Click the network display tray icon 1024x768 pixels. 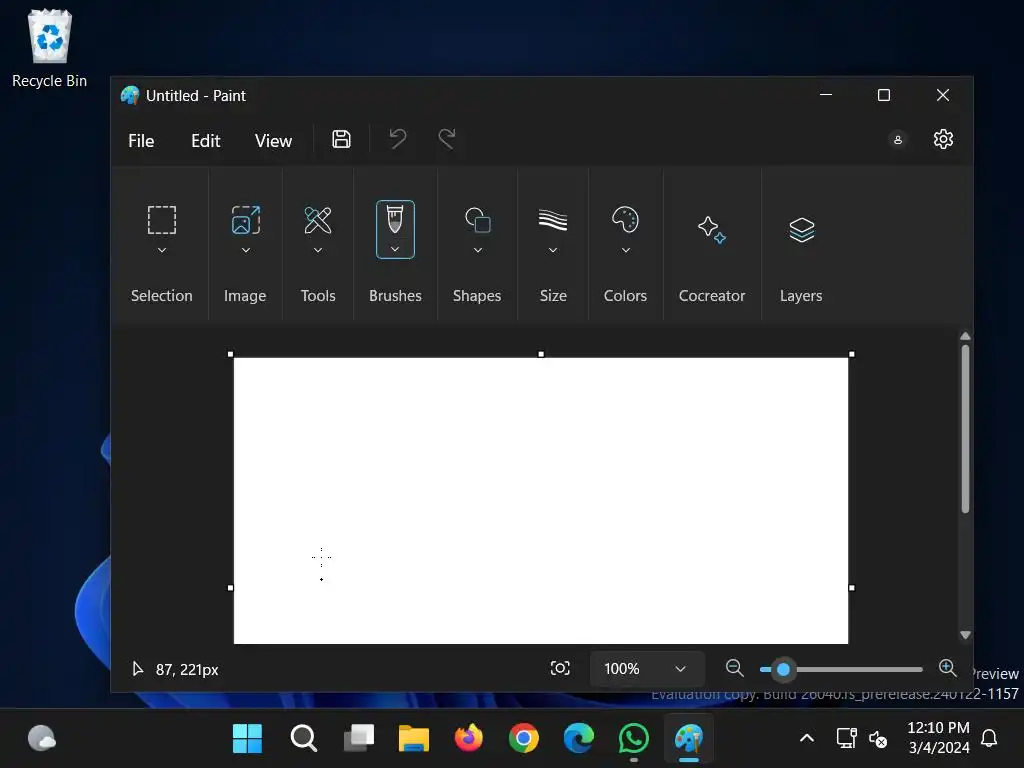846,739
